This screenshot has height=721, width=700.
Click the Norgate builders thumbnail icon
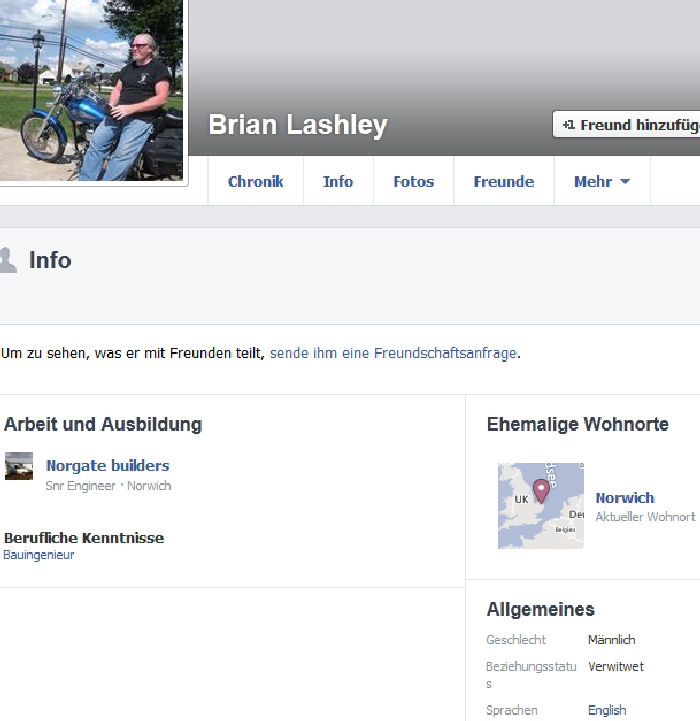coord(19,466)
